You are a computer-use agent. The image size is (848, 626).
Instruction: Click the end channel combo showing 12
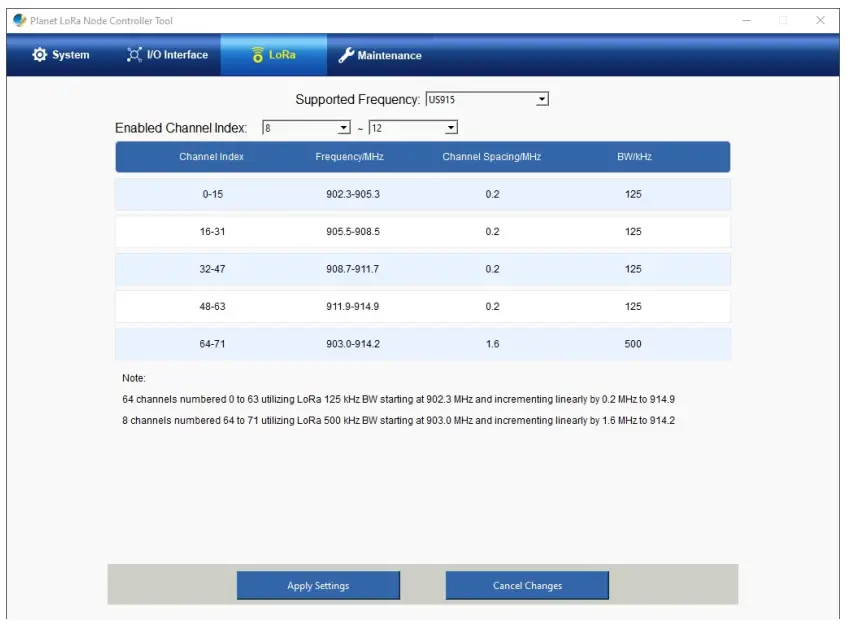tap(413, 128)
